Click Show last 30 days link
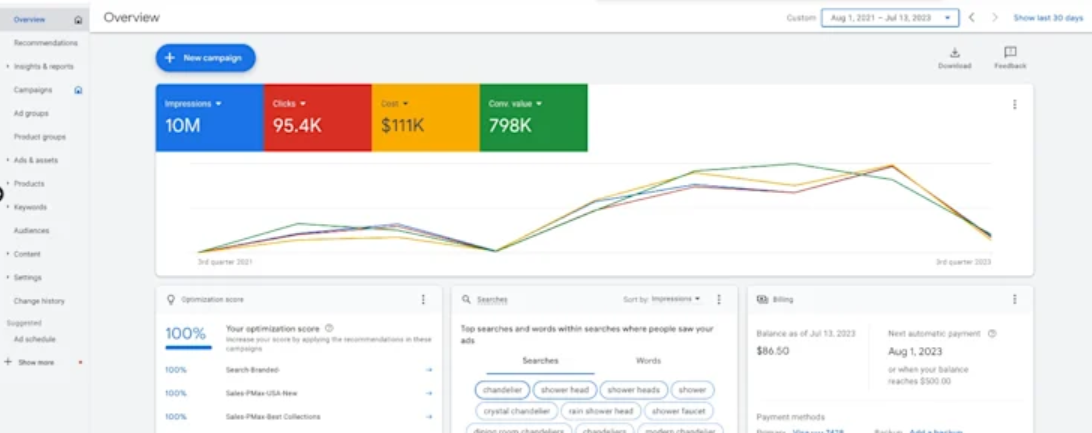This screenshot has width=1092, height=433. [1048, 18]
